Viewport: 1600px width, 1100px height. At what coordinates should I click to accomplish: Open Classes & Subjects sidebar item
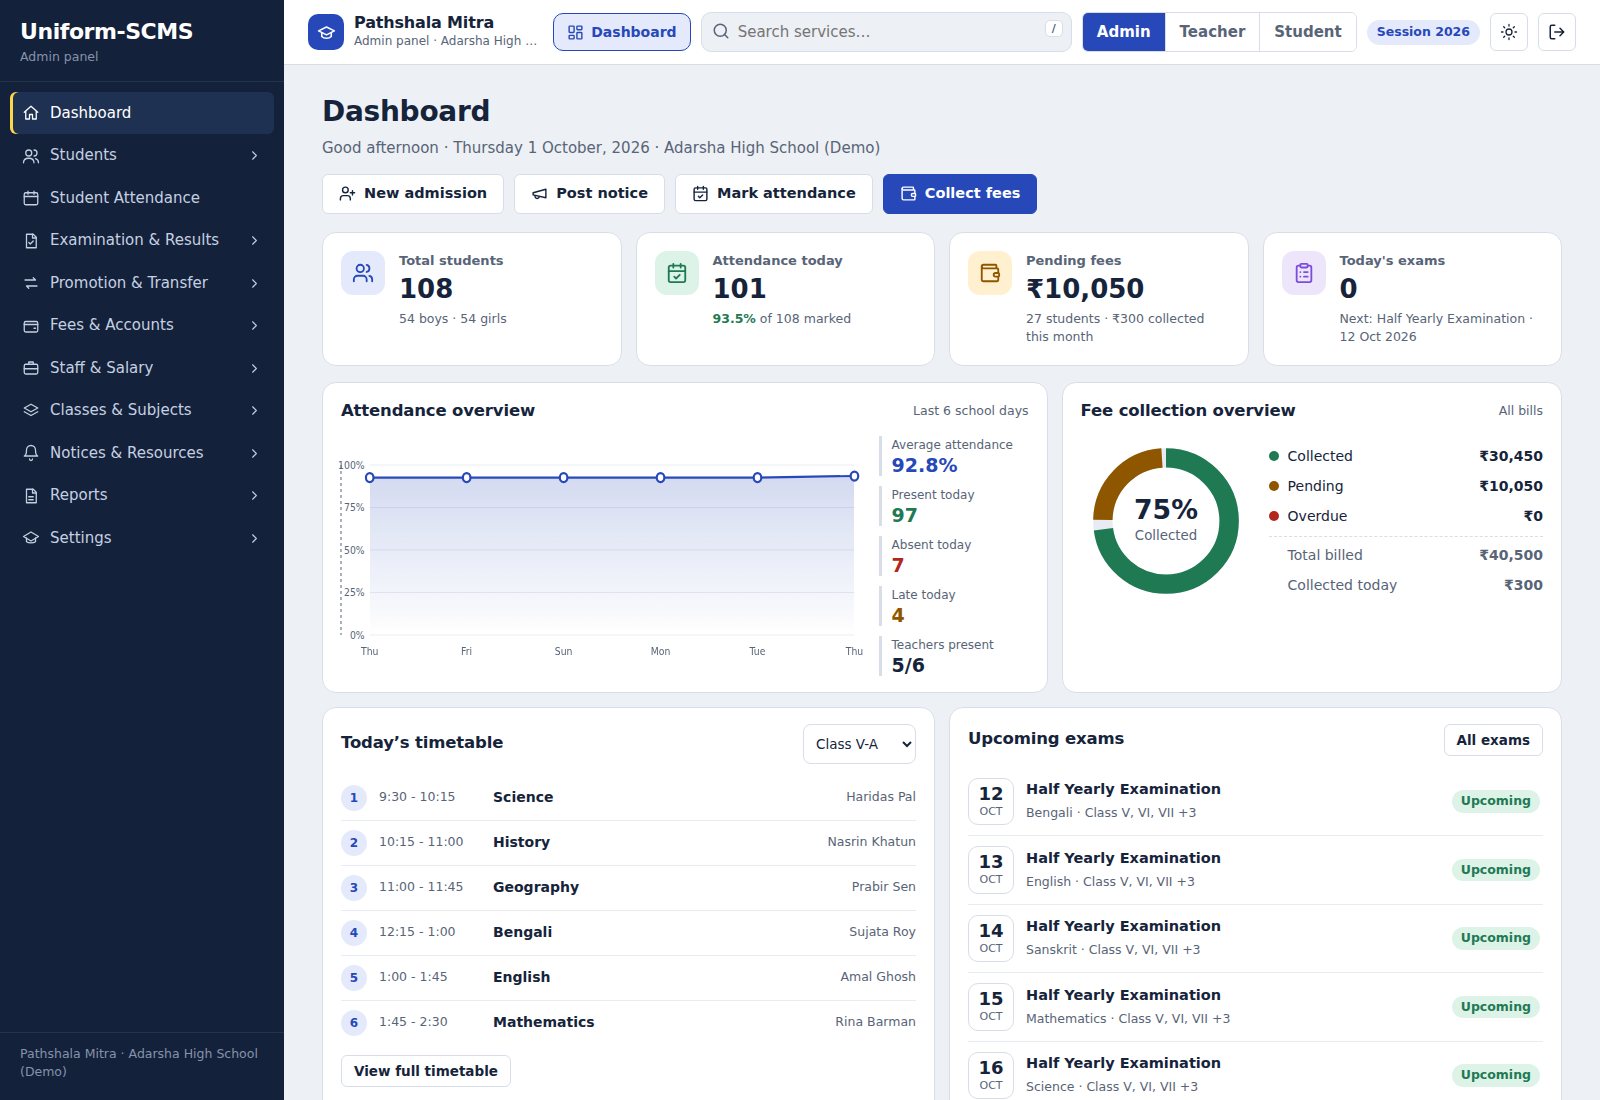pyautogui.click(x=142, y=410)
